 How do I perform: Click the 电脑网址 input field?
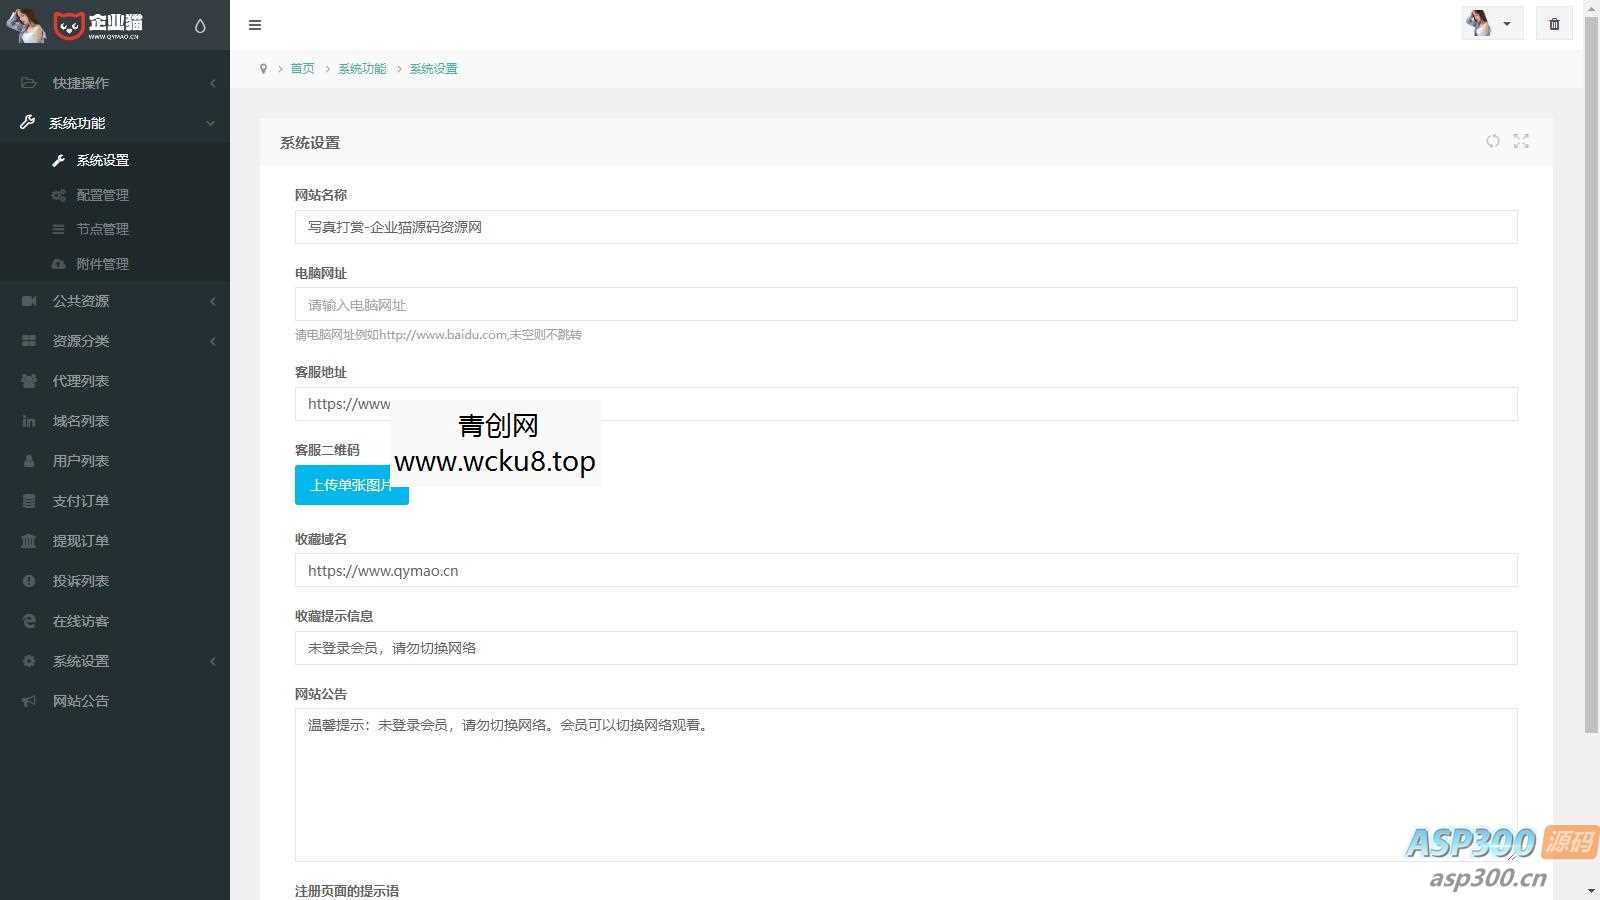coord(905,305)
